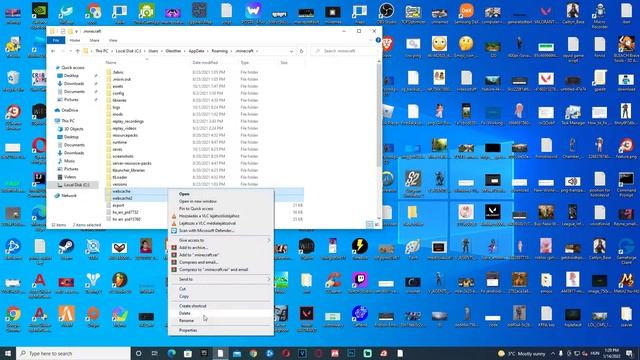Click the AppData breadcrumb segment
640x360 pixels.
pyautogui.click(x=196, y=51)
